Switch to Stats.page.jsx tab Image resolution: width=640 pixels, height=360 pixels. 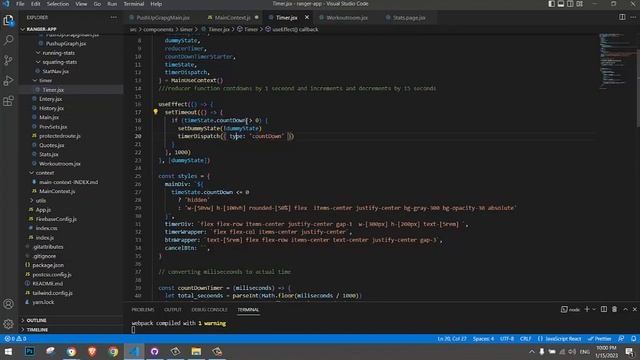pyautogui.click(x=409, y=18)
